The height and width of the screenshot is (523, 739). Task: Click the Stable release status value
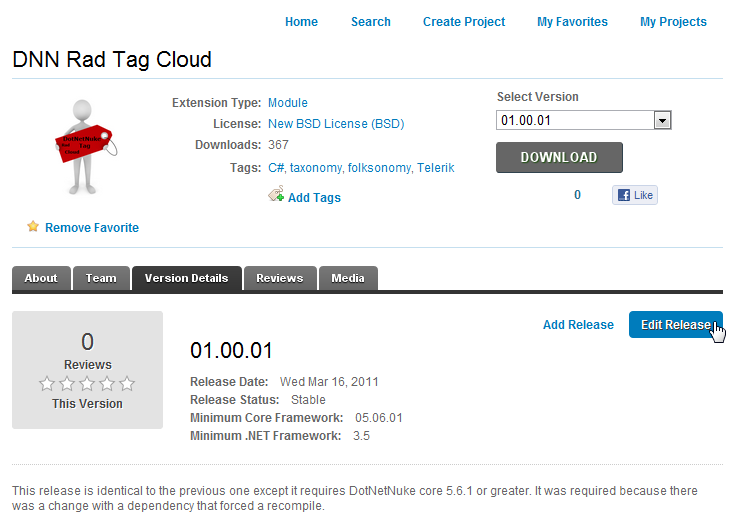(308, 400)
